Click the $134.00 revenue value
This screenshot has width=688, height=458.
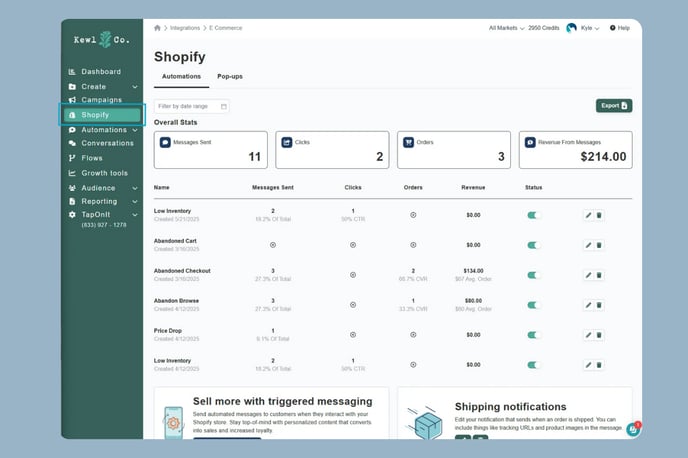(x=473, y=271)
